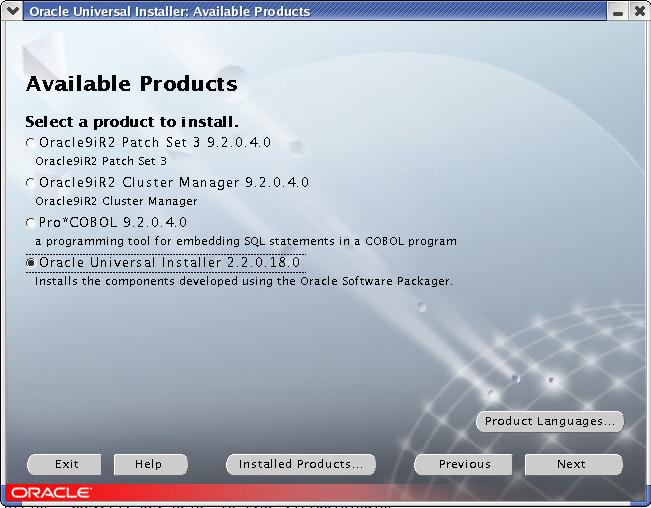
Task: Open the window menu icon in title bar
Action: click(x=12, y=11)
